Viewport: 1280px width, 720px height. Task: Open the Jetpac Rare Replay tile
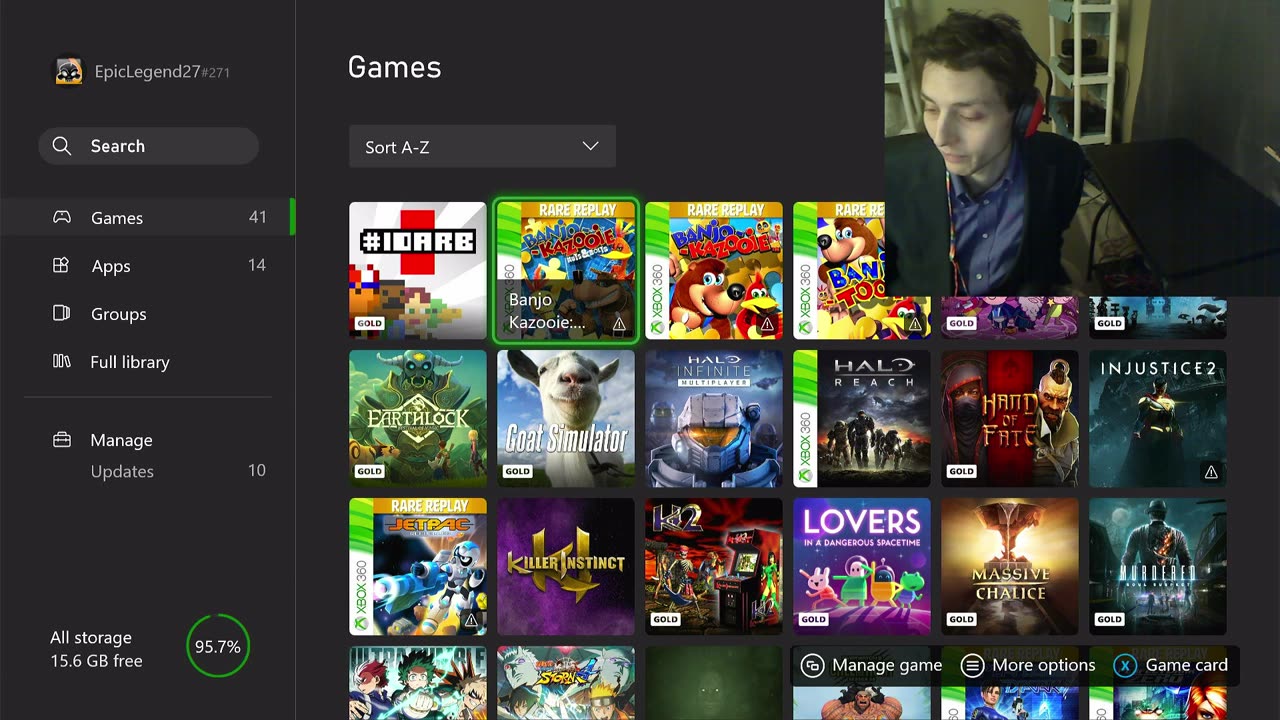(417, 567)
